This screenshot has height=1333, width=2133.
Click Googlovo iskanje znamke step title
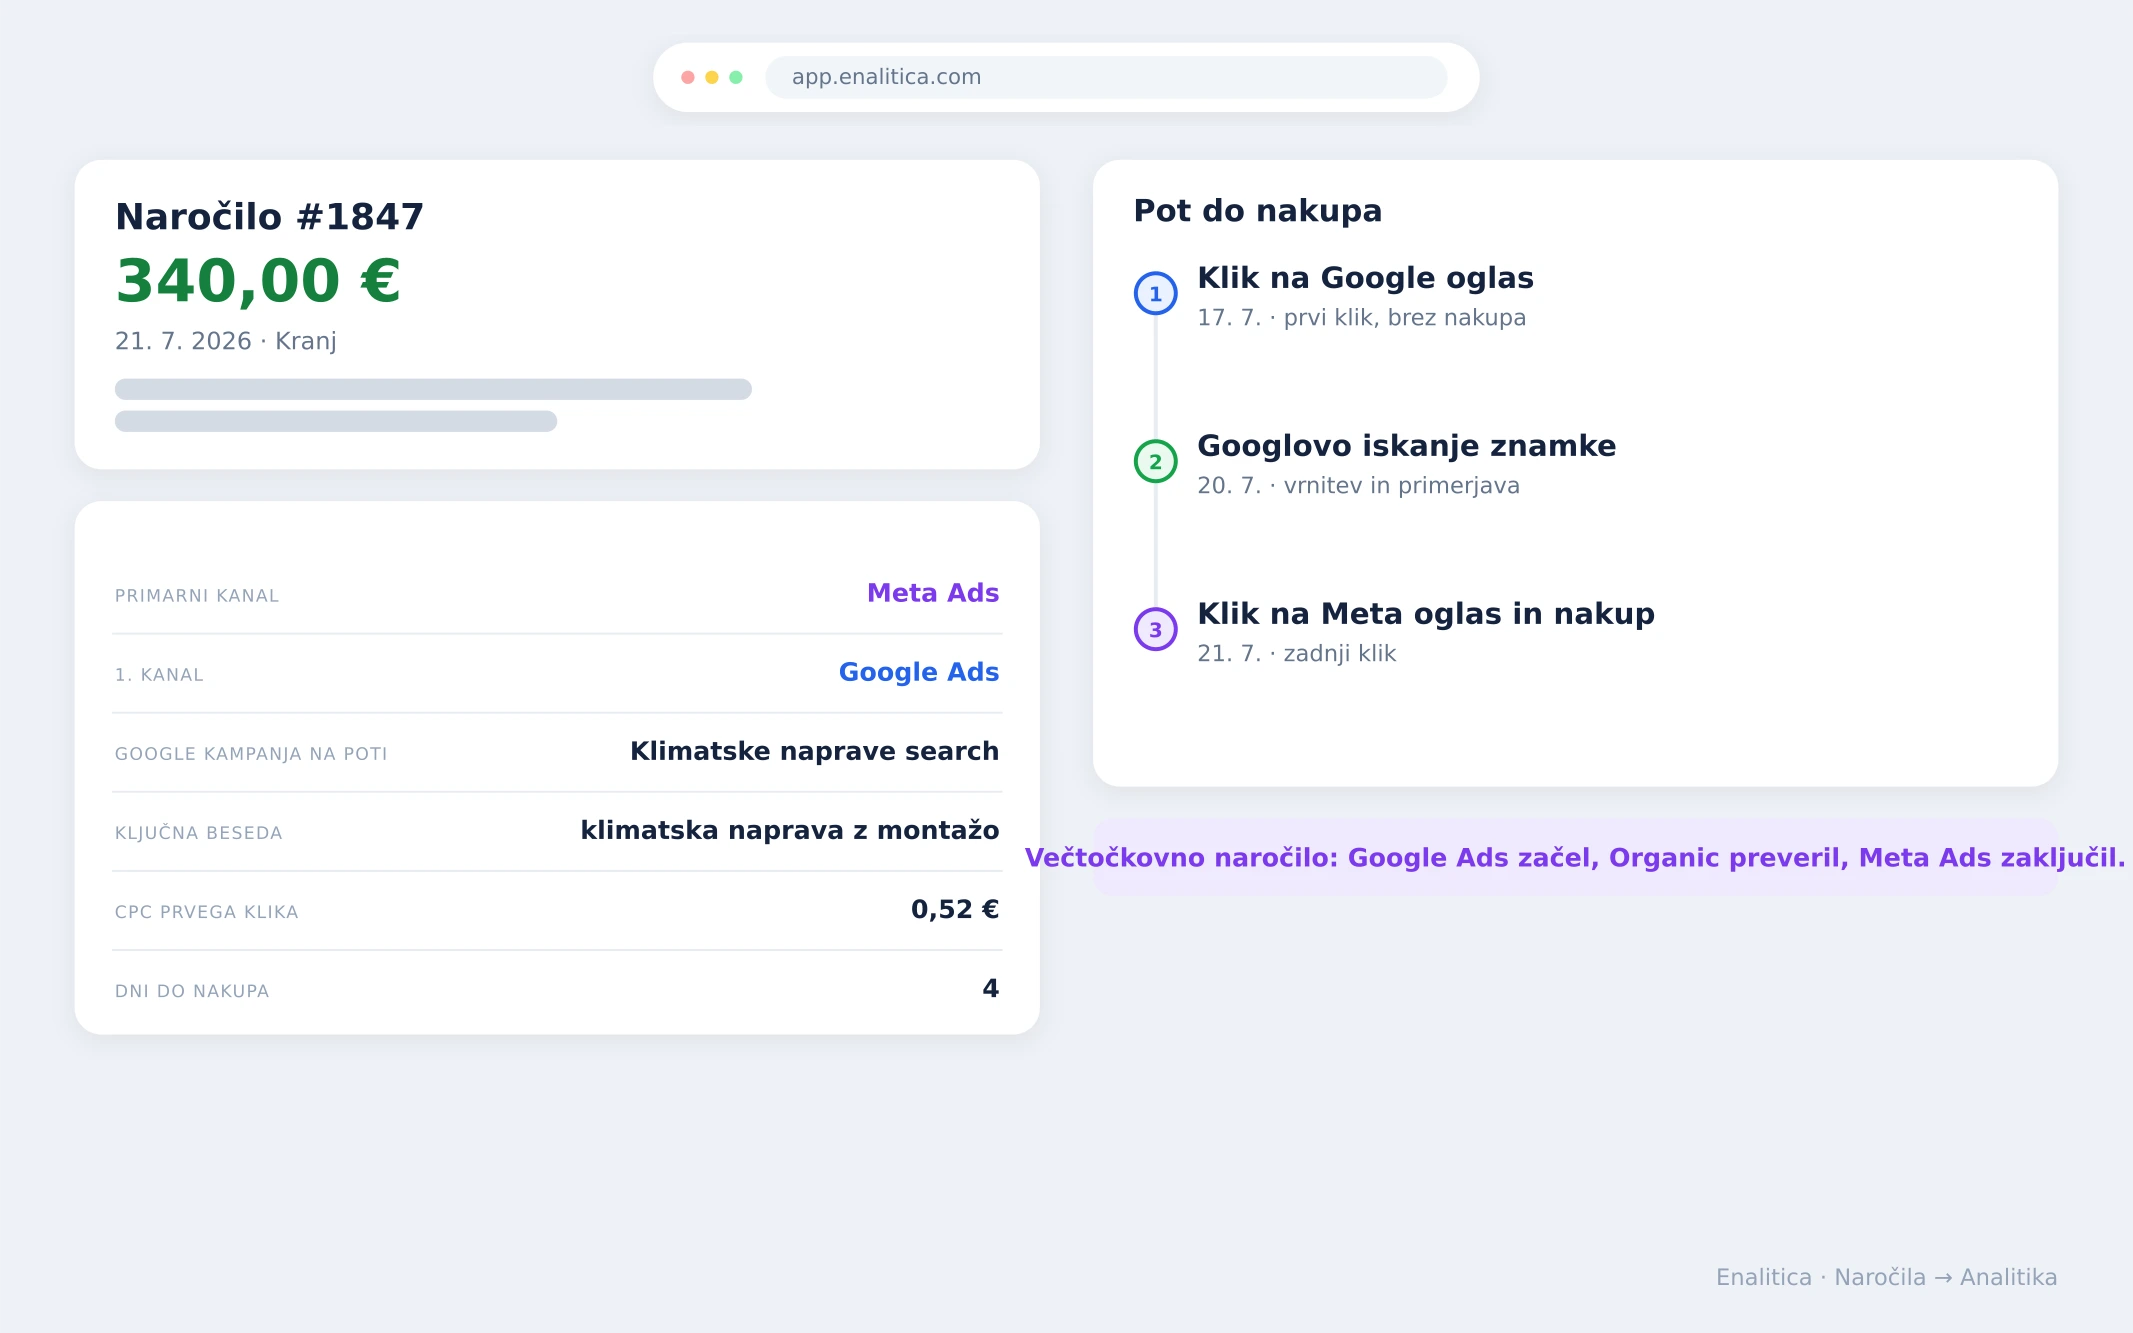tap(1407, 446)
